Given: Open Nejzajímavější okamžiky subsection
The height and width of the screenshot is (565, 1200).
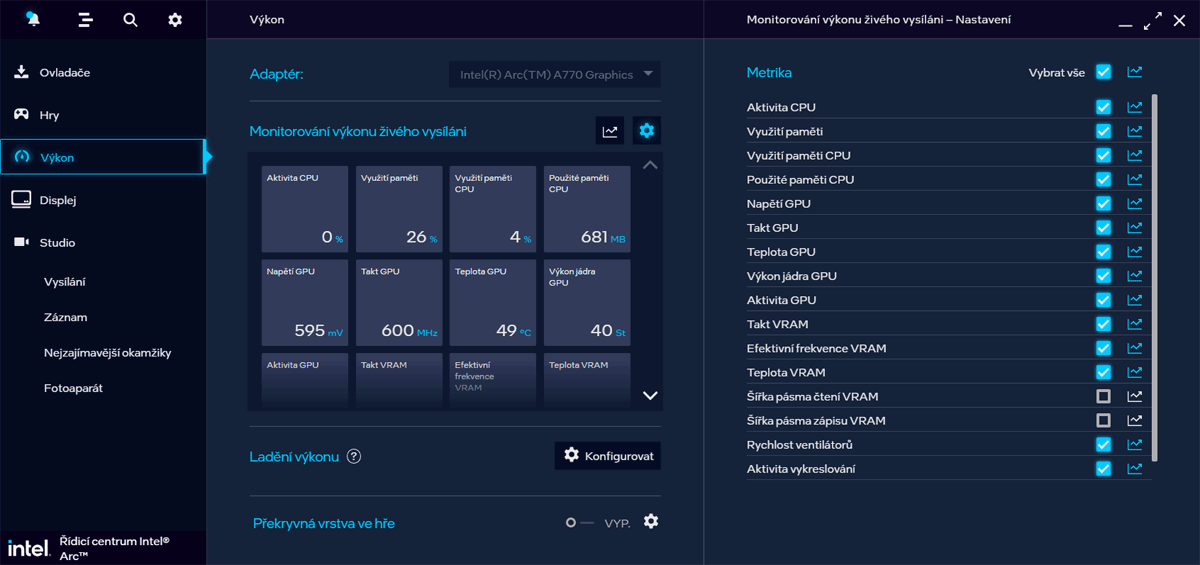Looking at the screenshot, I should 108,353.
